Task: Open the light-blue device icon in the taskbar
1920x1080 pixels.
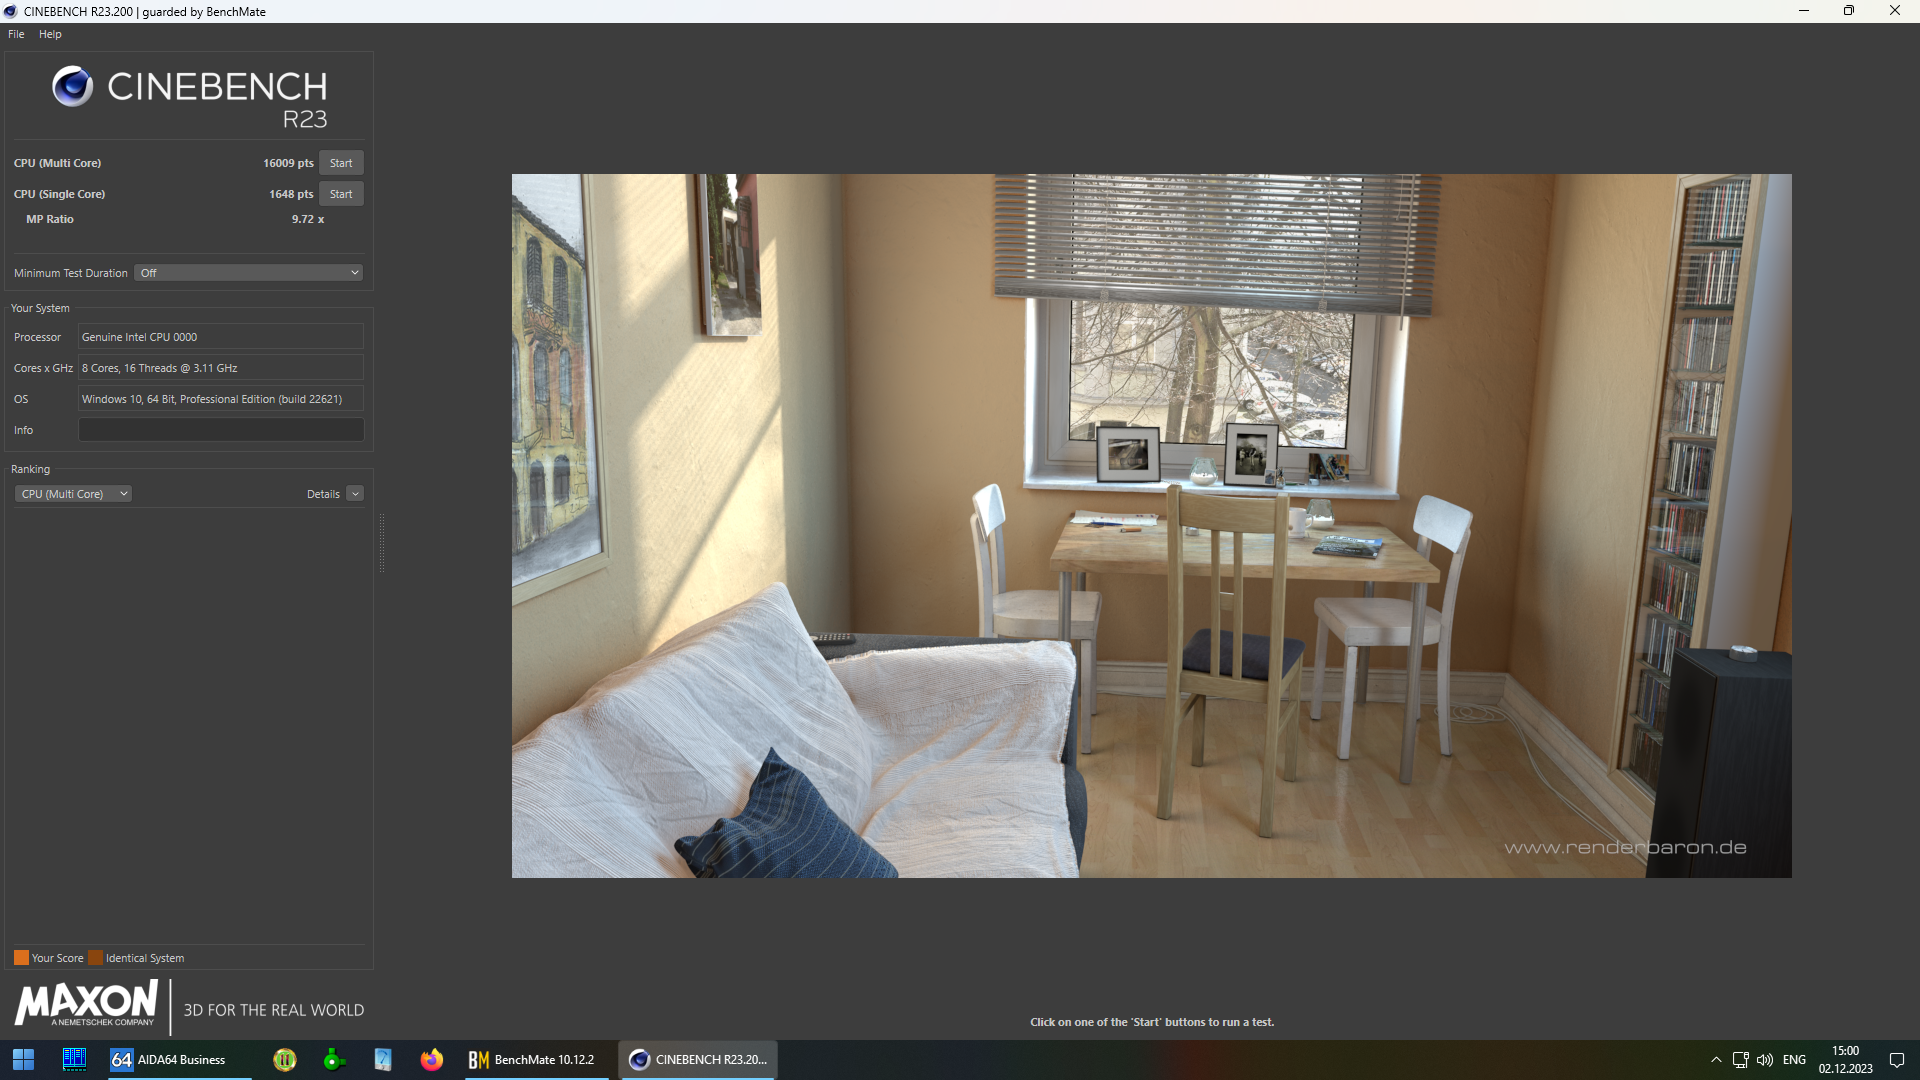Action: 383,1060
